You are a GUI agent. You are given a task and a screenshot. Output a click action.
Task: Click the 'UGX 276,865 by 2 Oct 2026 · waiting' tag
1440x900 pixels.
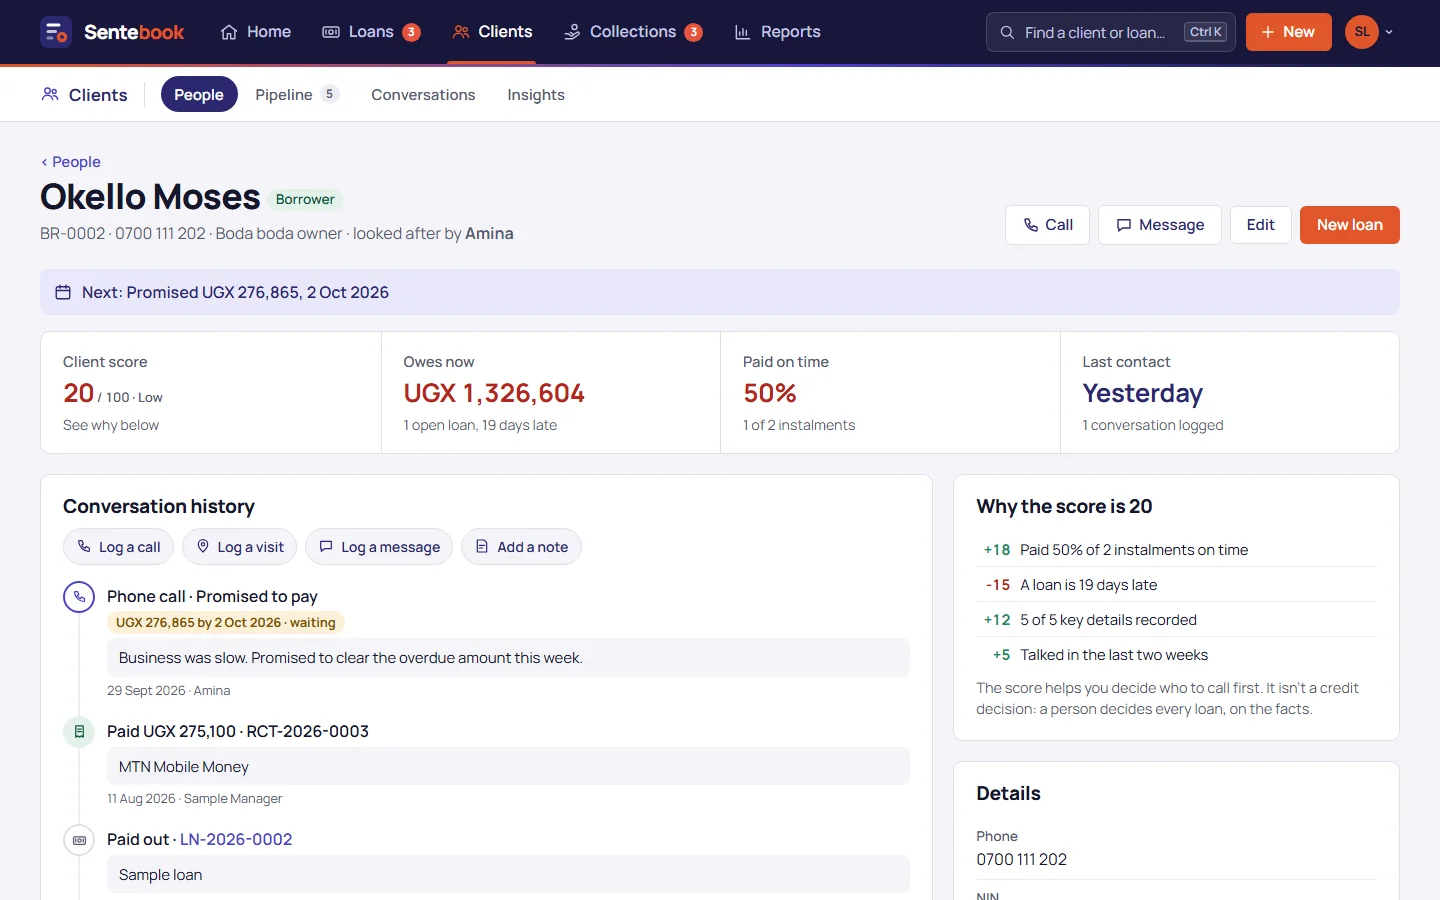[x=226, y=622]
